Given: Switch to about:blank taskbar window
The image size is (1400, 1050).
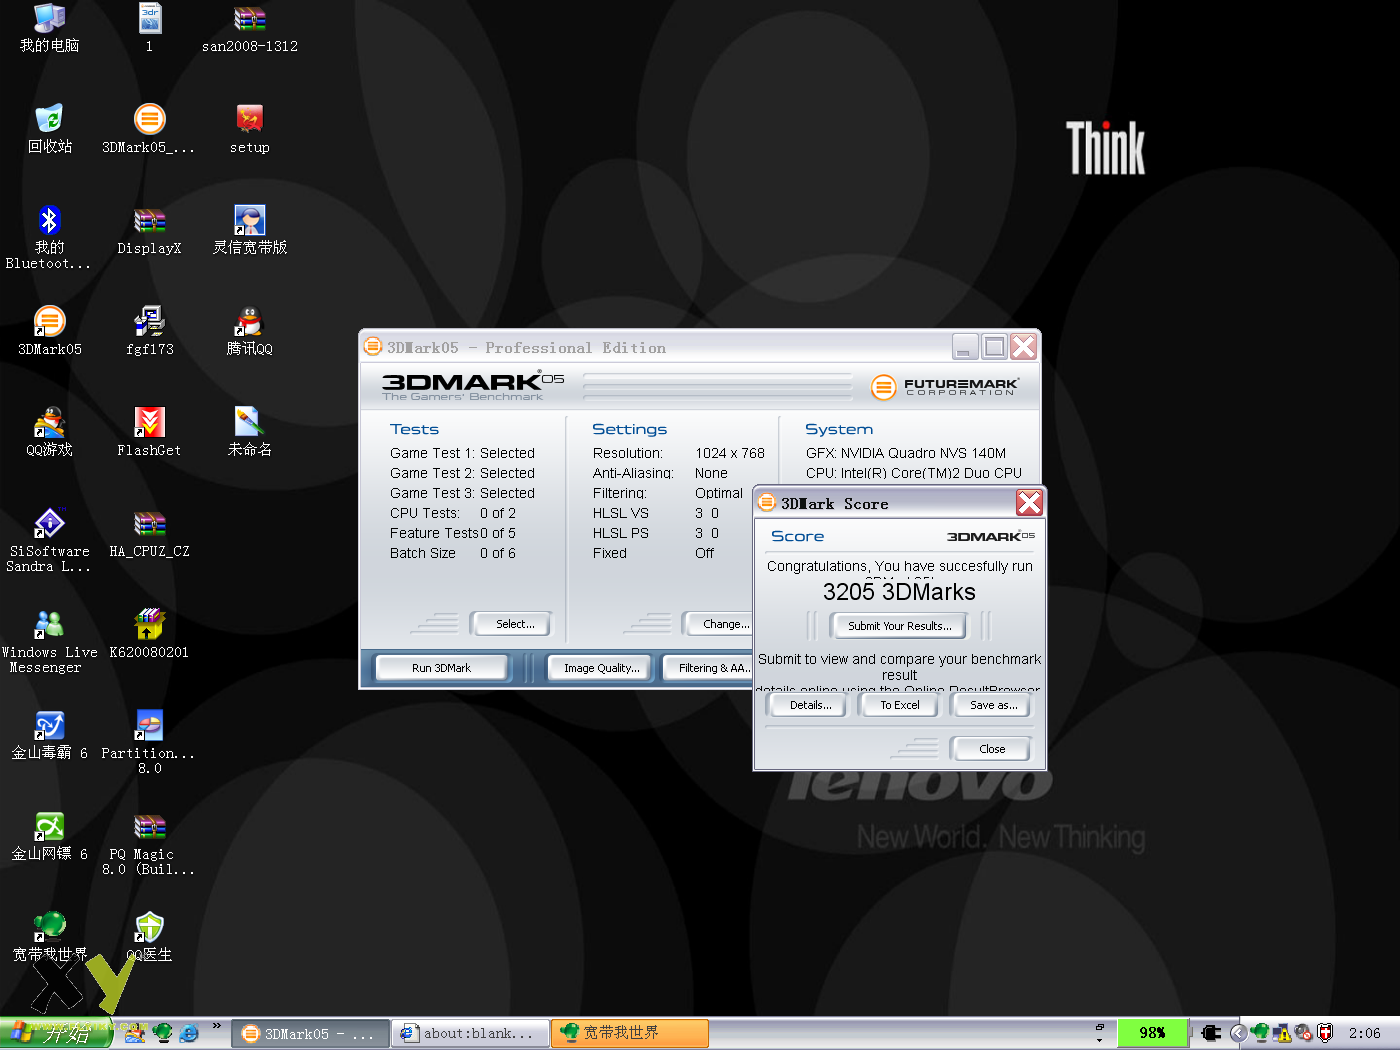Looking at the screenshot, I should coord(472,1034).
